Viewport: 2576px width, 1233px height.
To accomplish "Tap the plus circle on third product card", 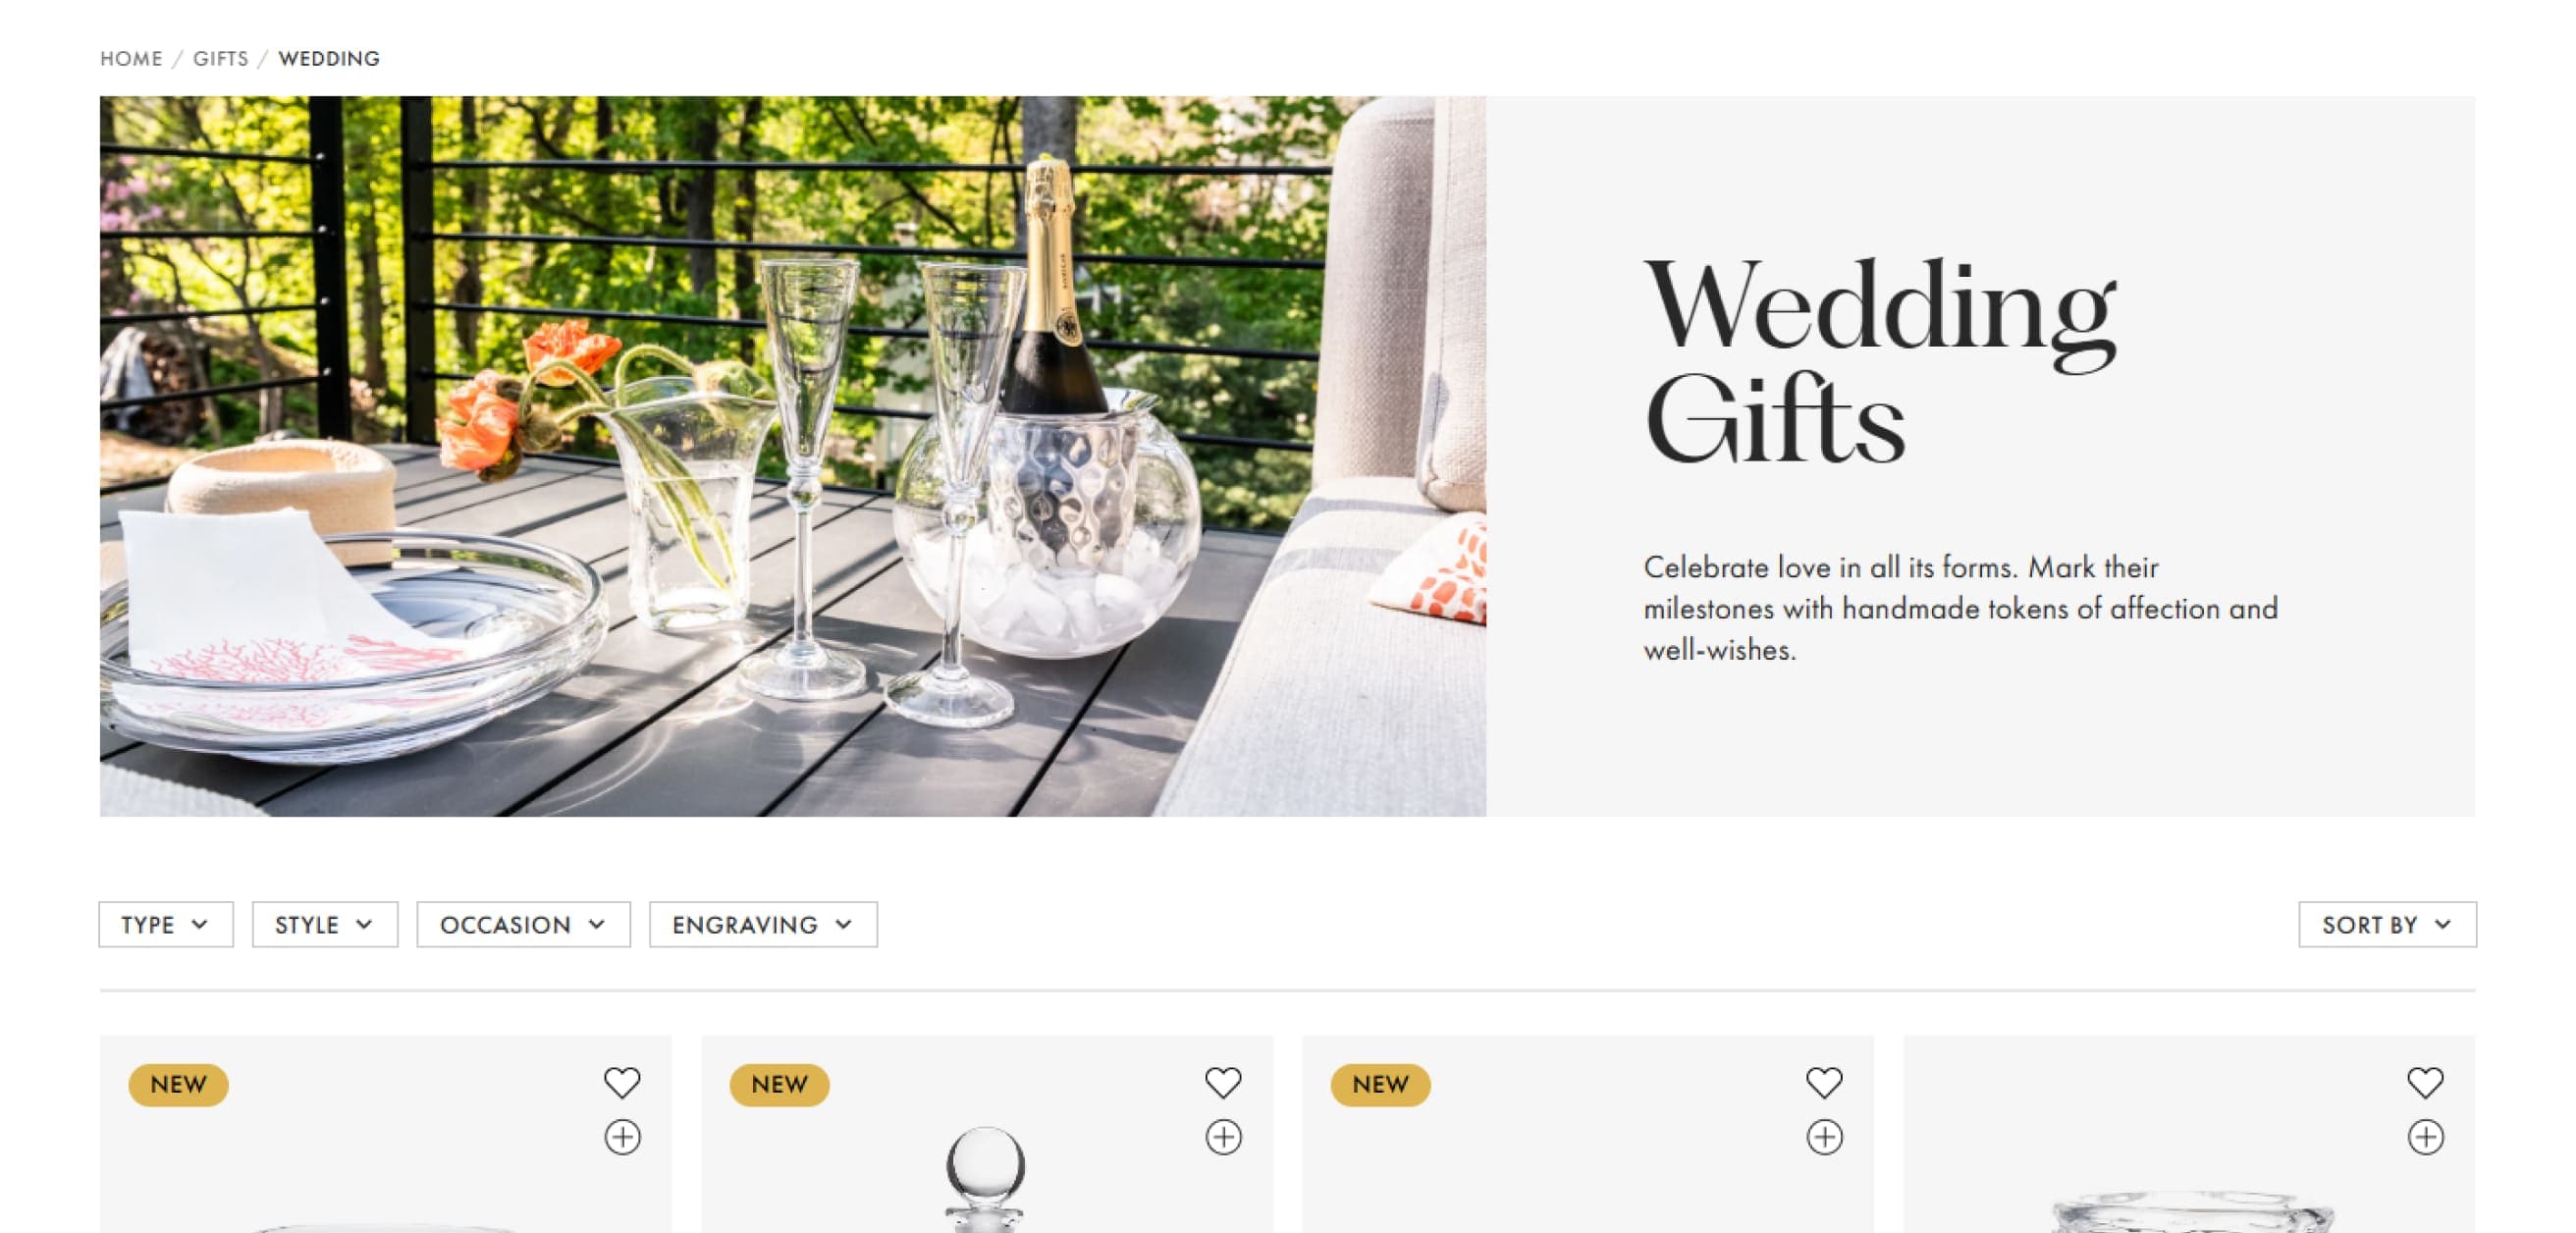I will click(1825, 1137).
